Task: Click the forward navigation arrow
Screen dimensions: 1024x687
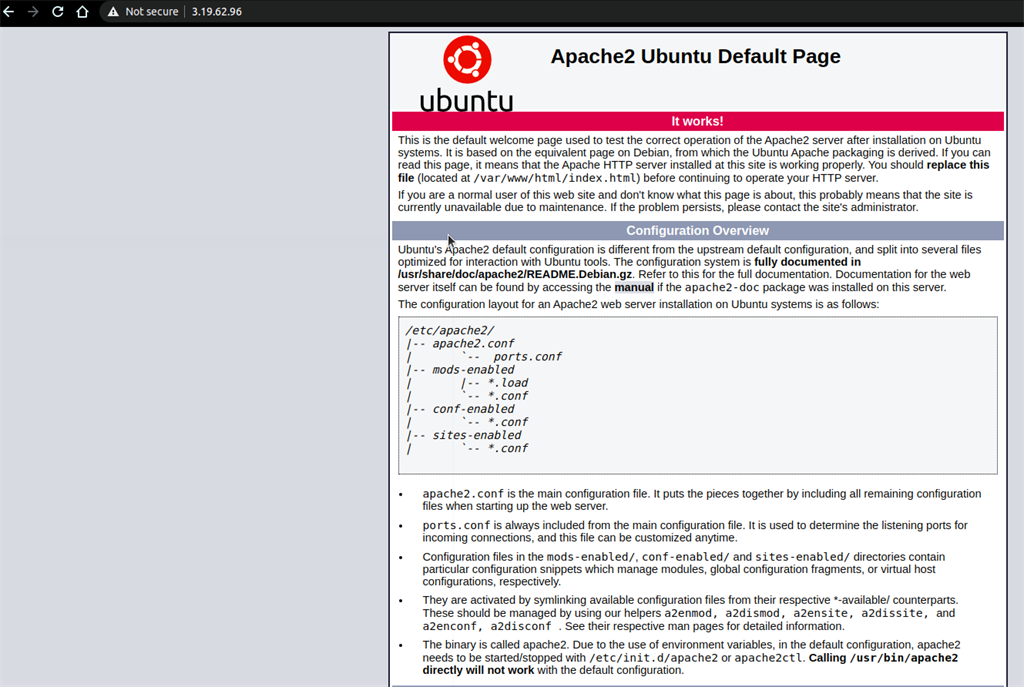Action: [33, 12]
